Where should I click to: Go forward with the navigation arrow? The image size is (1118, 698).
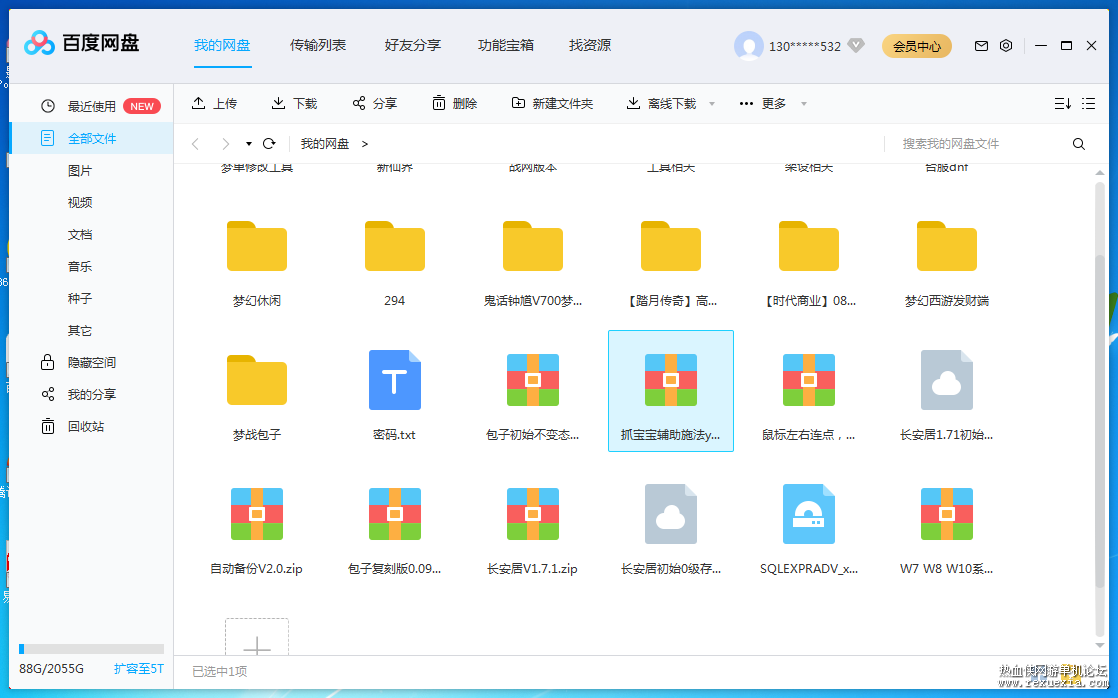225,144
